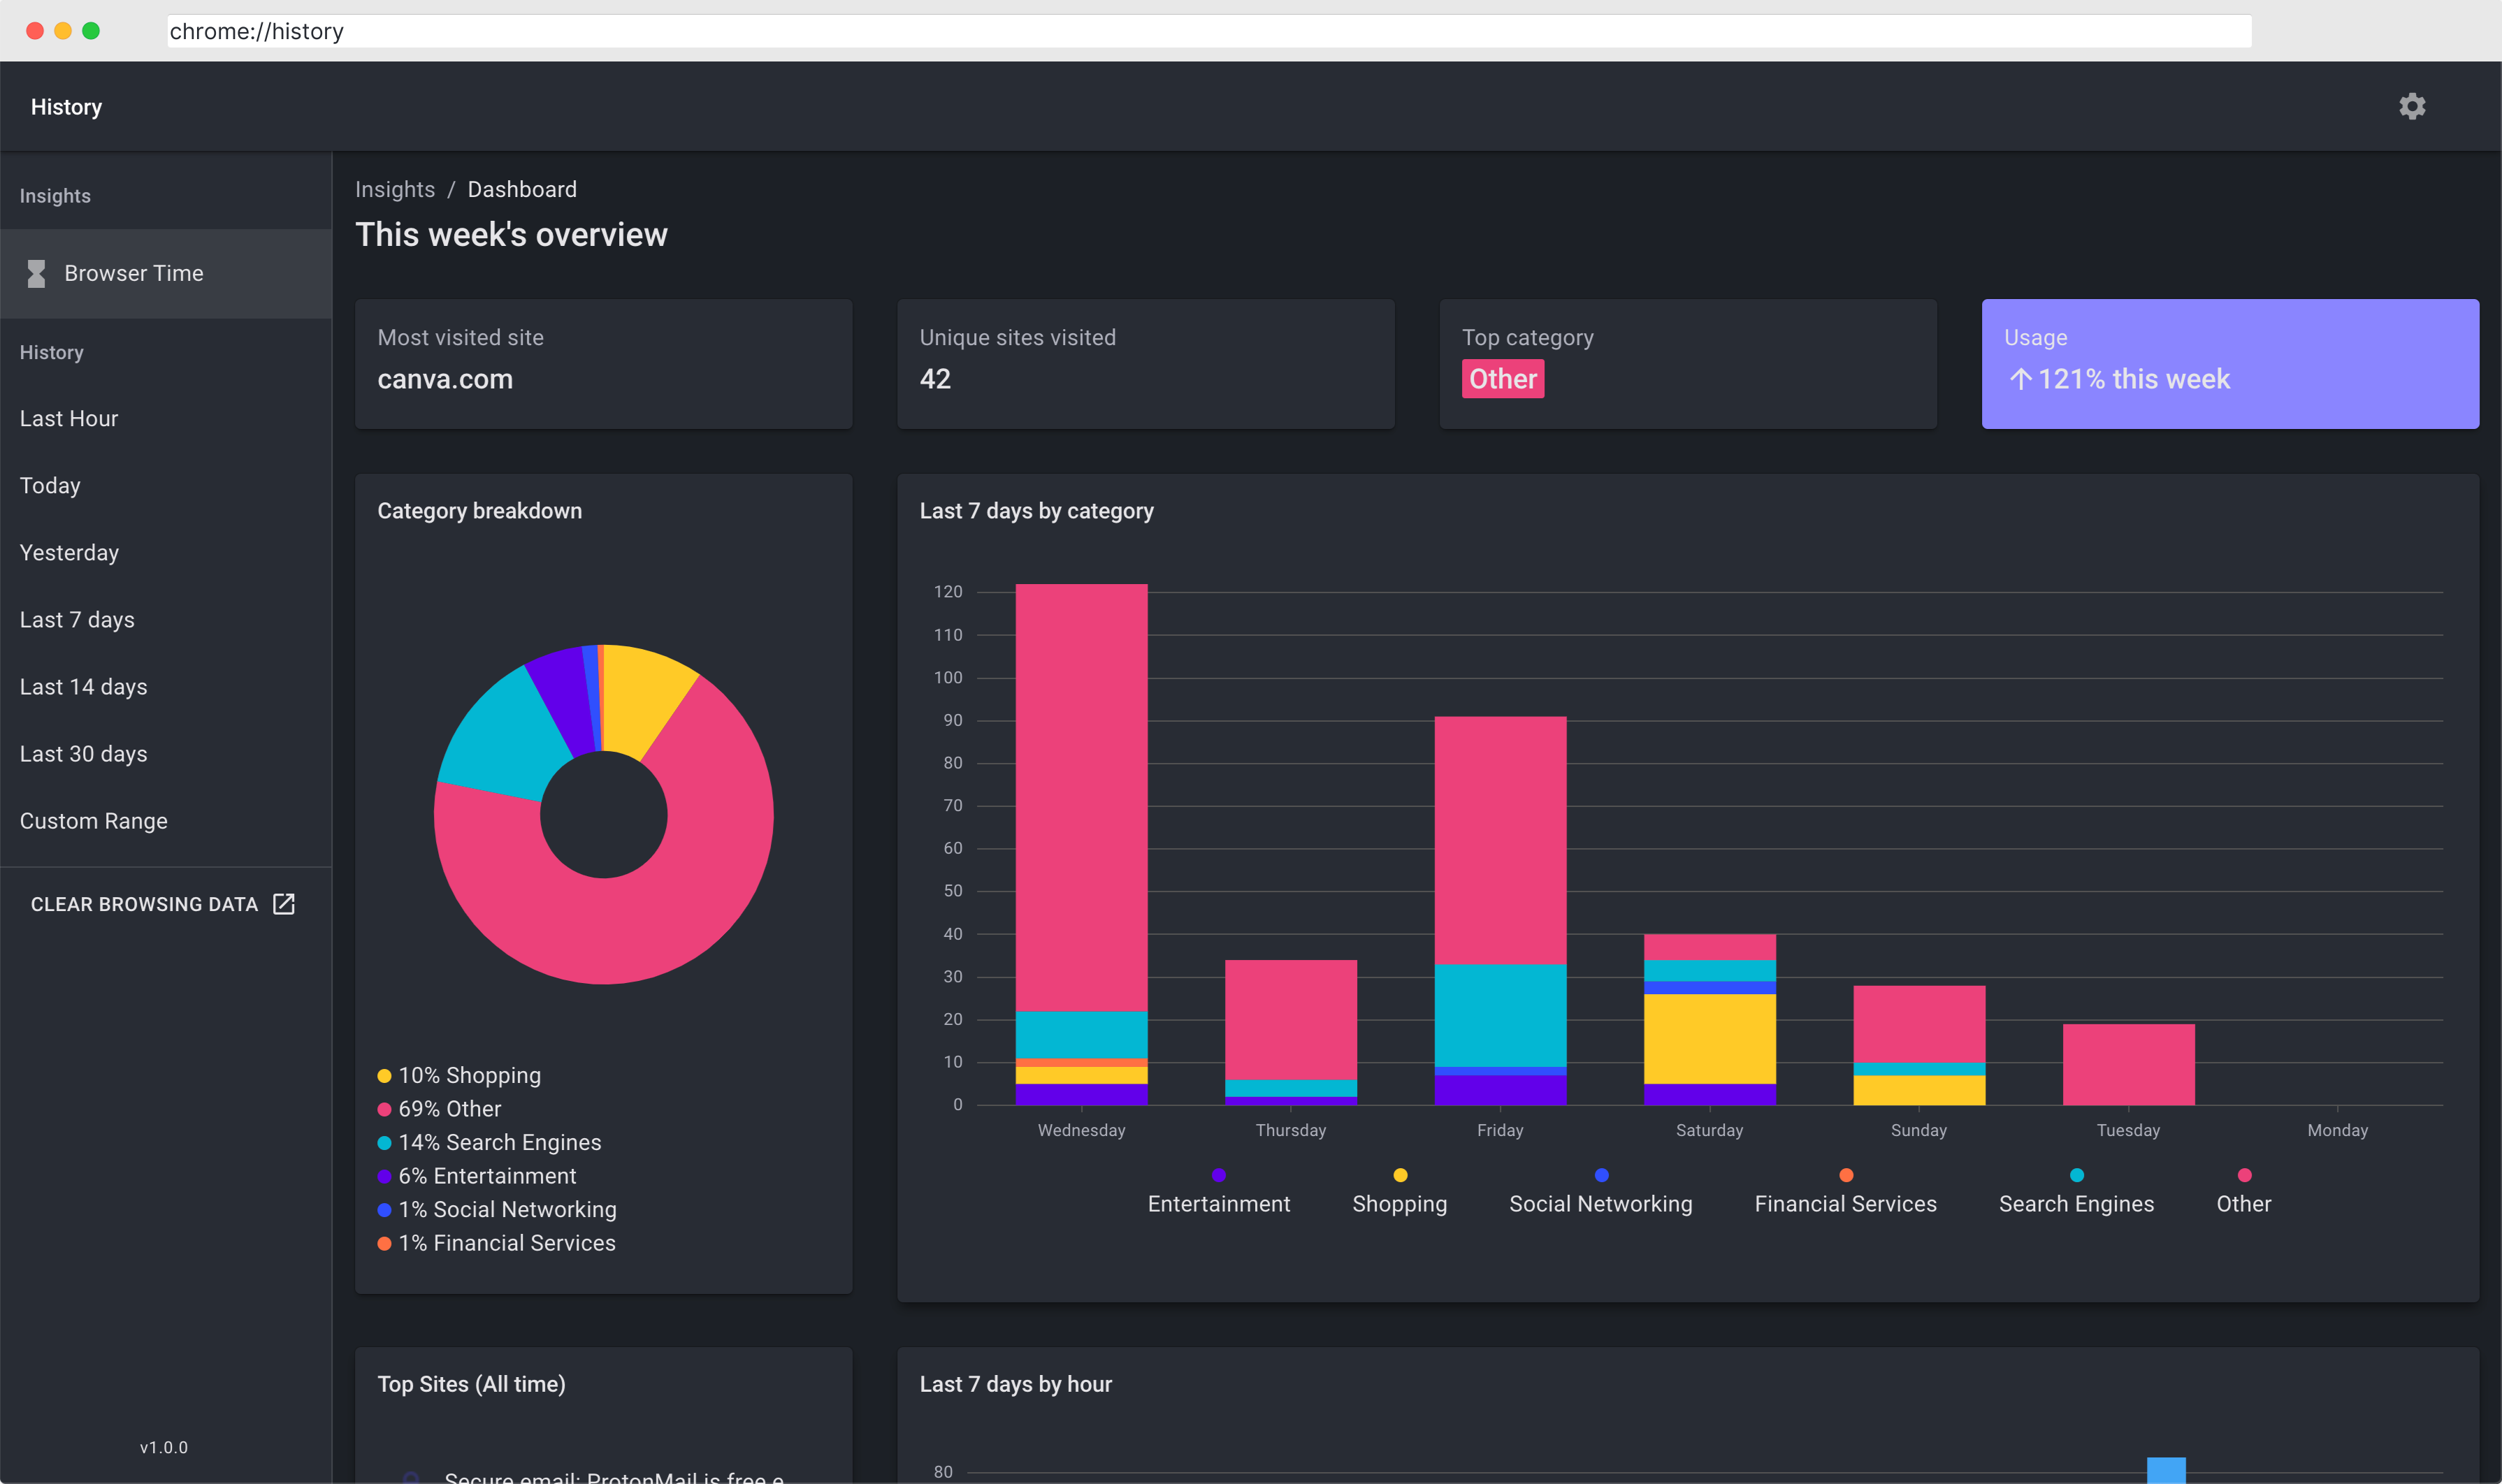Select Yesterday in the History list
Screen dimensions: 2502x1484
(69, 553)
